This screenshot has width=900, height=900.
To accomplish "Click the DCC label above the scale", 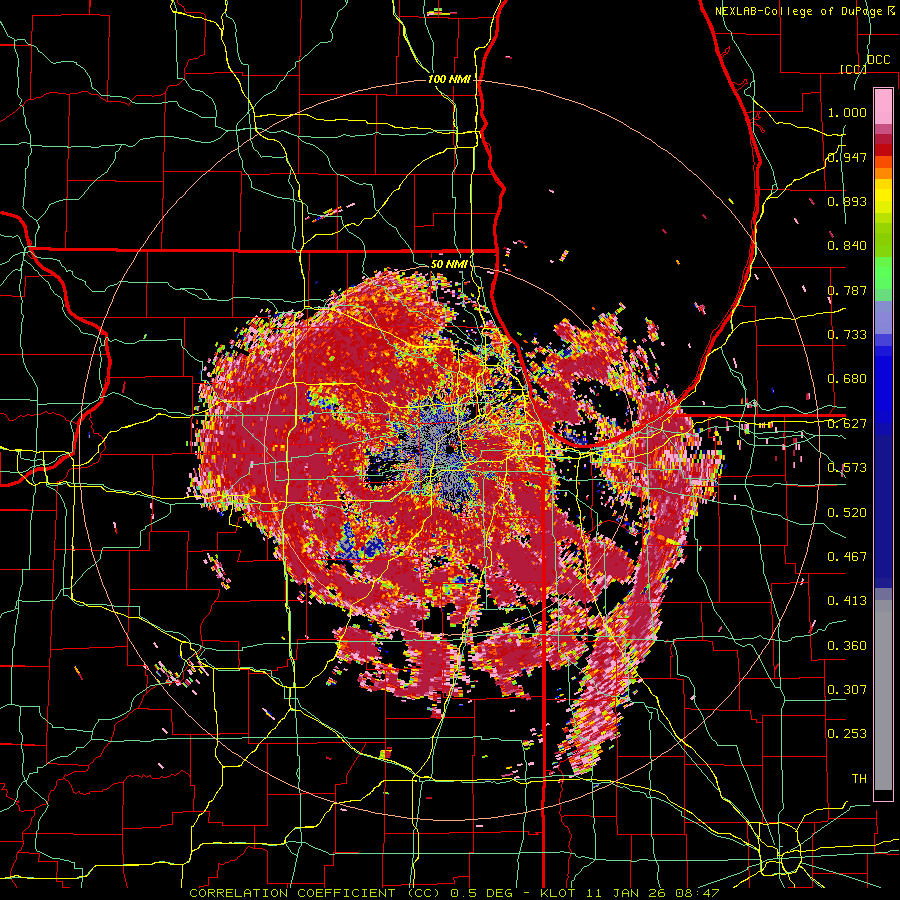I will (878, 60).
